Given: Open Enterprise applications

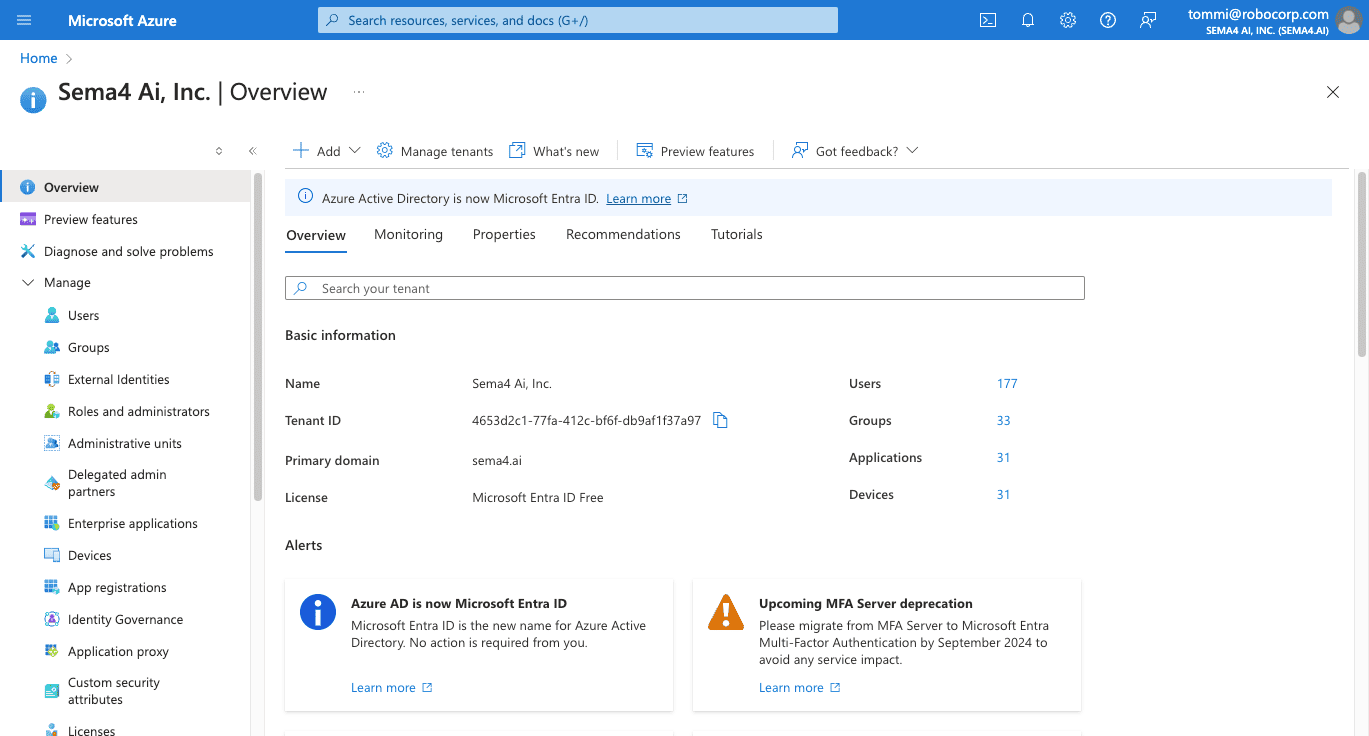Looking at the screenshot, I should (x=131, y=523).
